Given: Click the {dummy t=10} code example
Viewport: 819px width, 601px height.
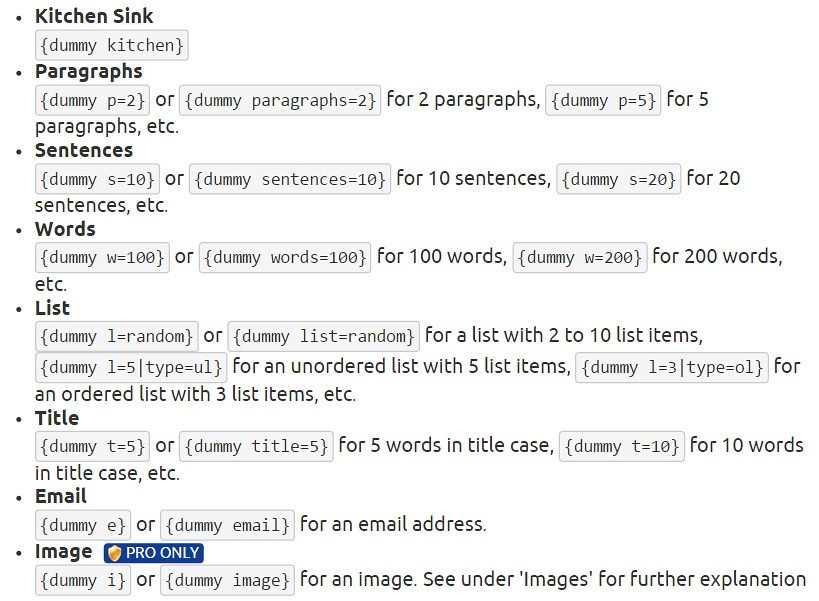Looking at the screenshot, I should click(x=621, y=446).
